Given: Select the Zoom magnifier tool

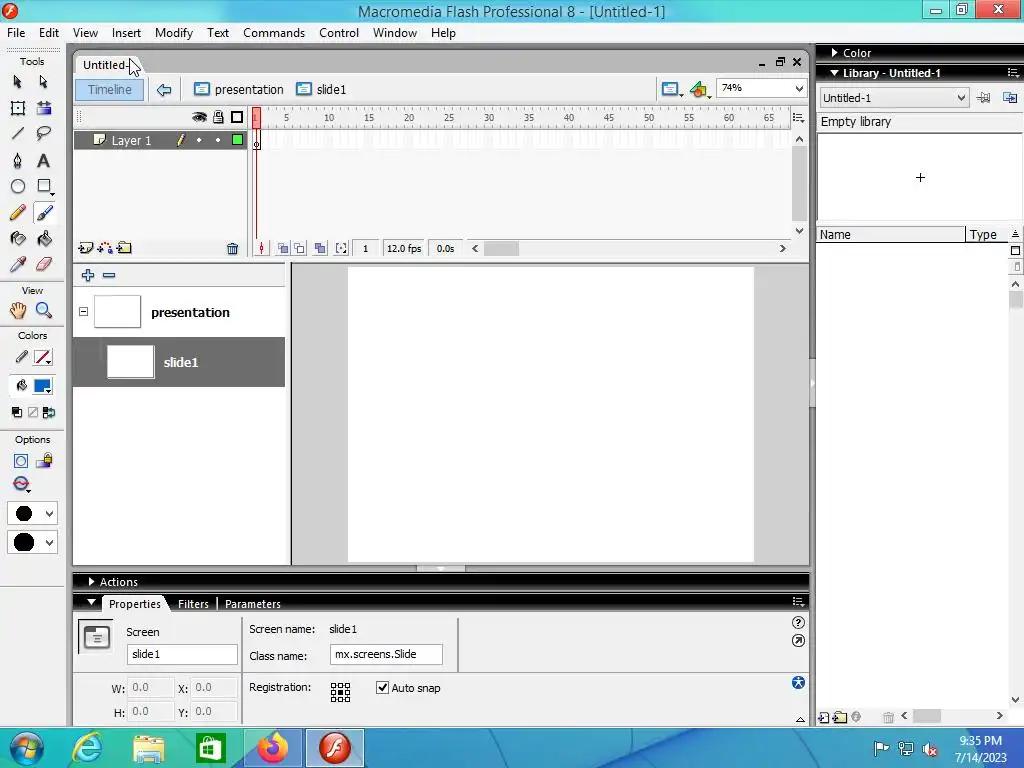Looking at the screenshot, I should [x=44, y=311].
